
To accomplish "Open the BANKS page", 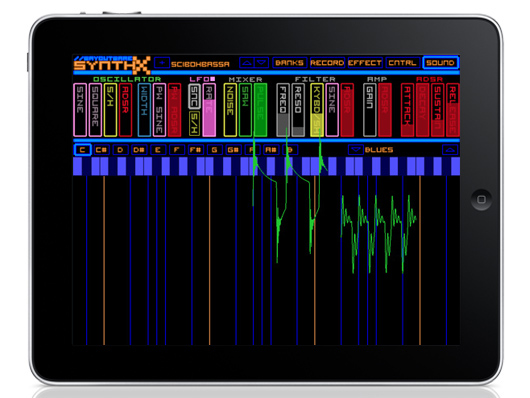I will [289, 63].
